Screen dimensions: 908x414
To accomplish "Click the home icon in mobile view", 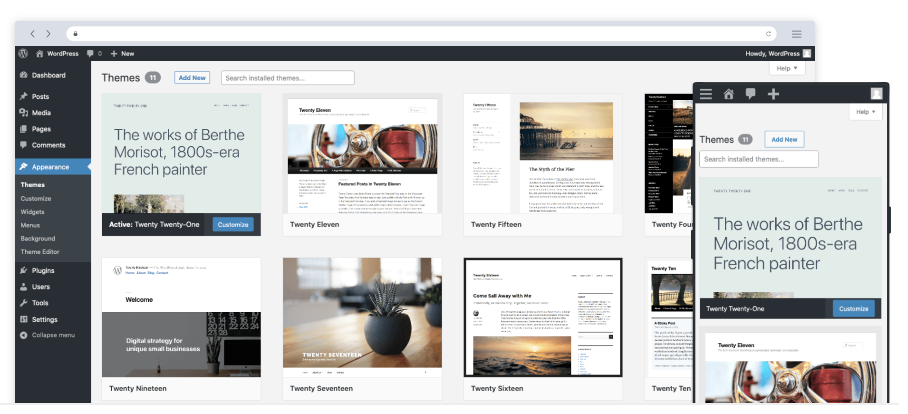I will tap(728, 94).
